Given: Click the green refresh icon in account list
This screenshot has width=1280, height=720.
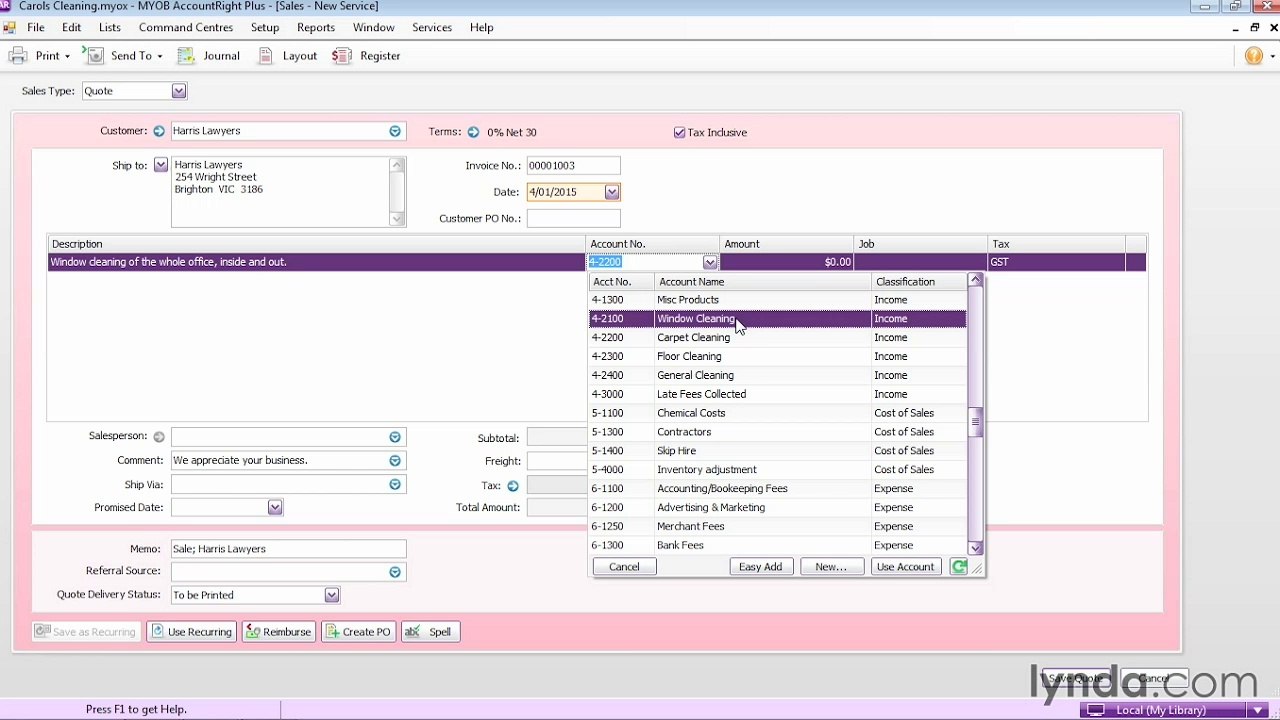Looking at the screenshot, I should pos(958,567).
